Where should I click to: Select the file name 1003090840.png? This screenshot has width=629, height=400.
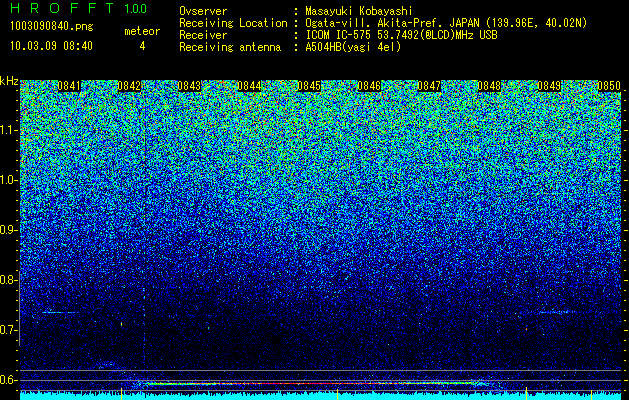tap(52, 27)
